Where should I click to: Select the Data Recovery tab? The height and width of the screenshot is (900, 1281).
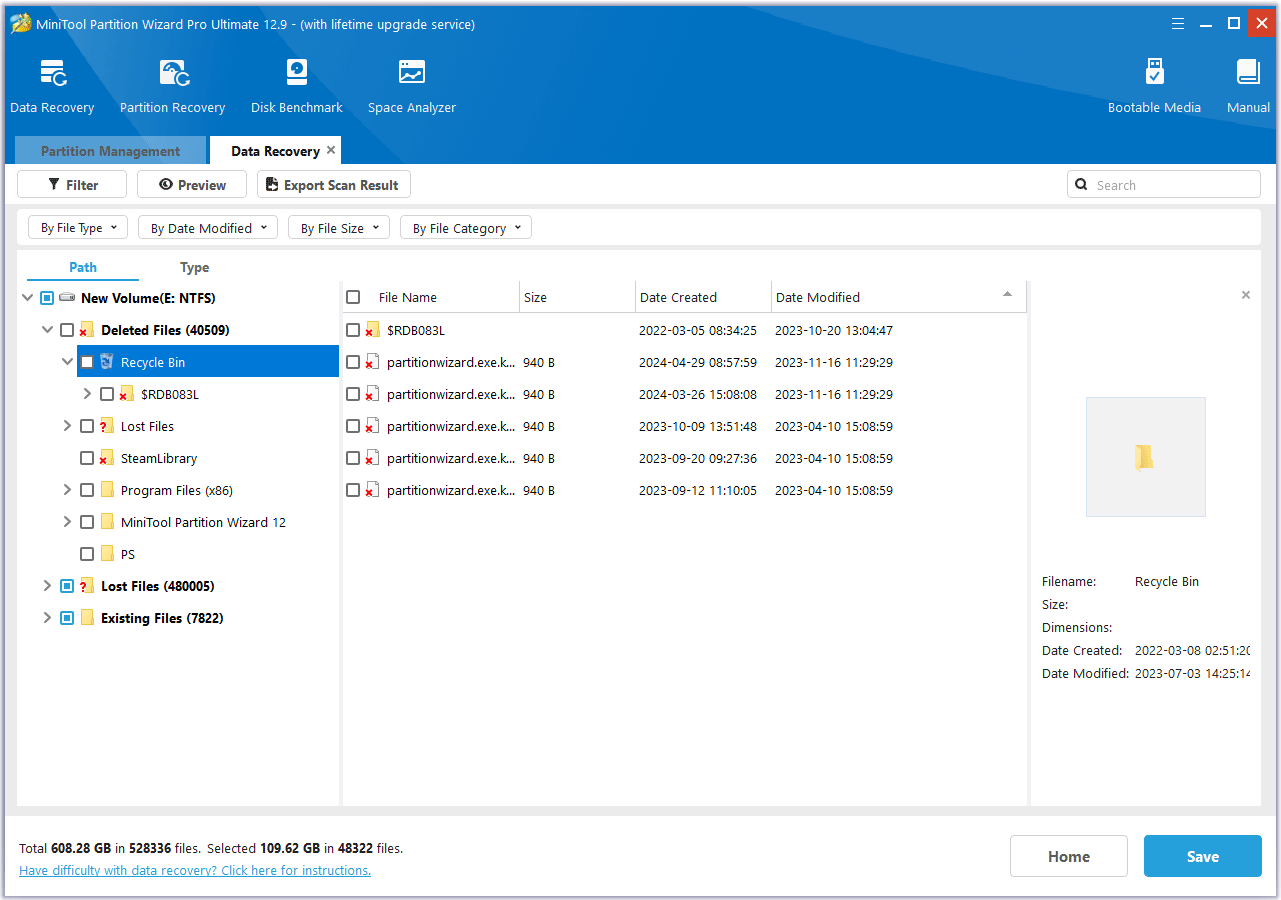275,151
